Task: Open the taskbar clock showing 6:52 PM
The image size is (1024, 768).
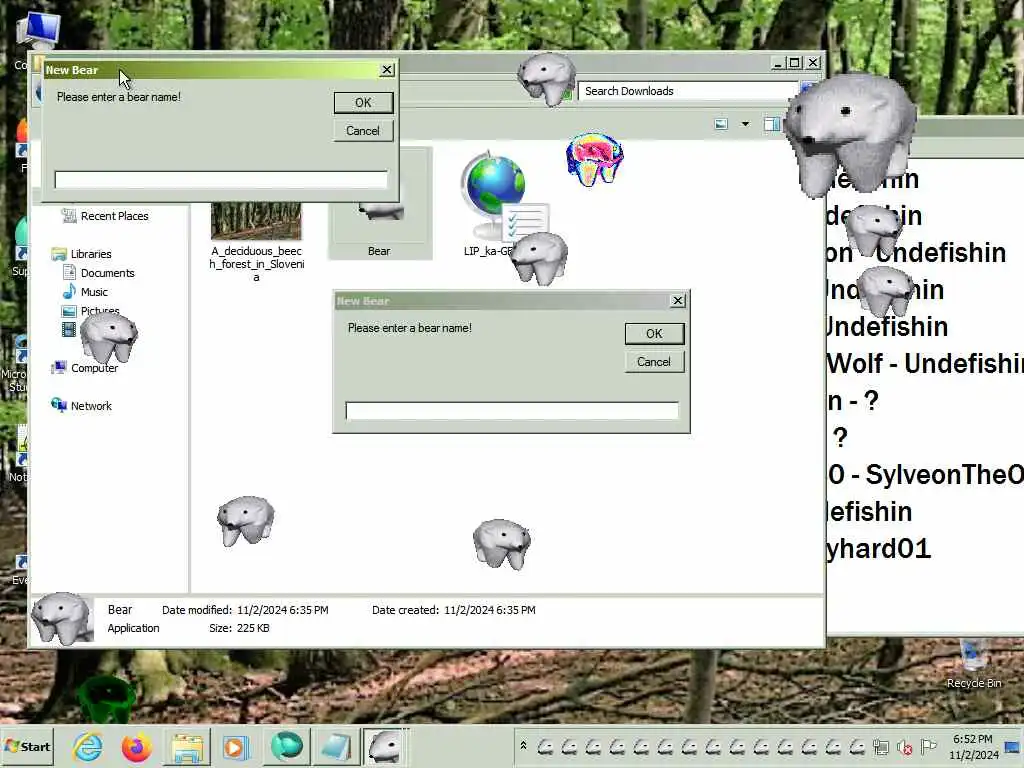Action: (x=973, y=746)
